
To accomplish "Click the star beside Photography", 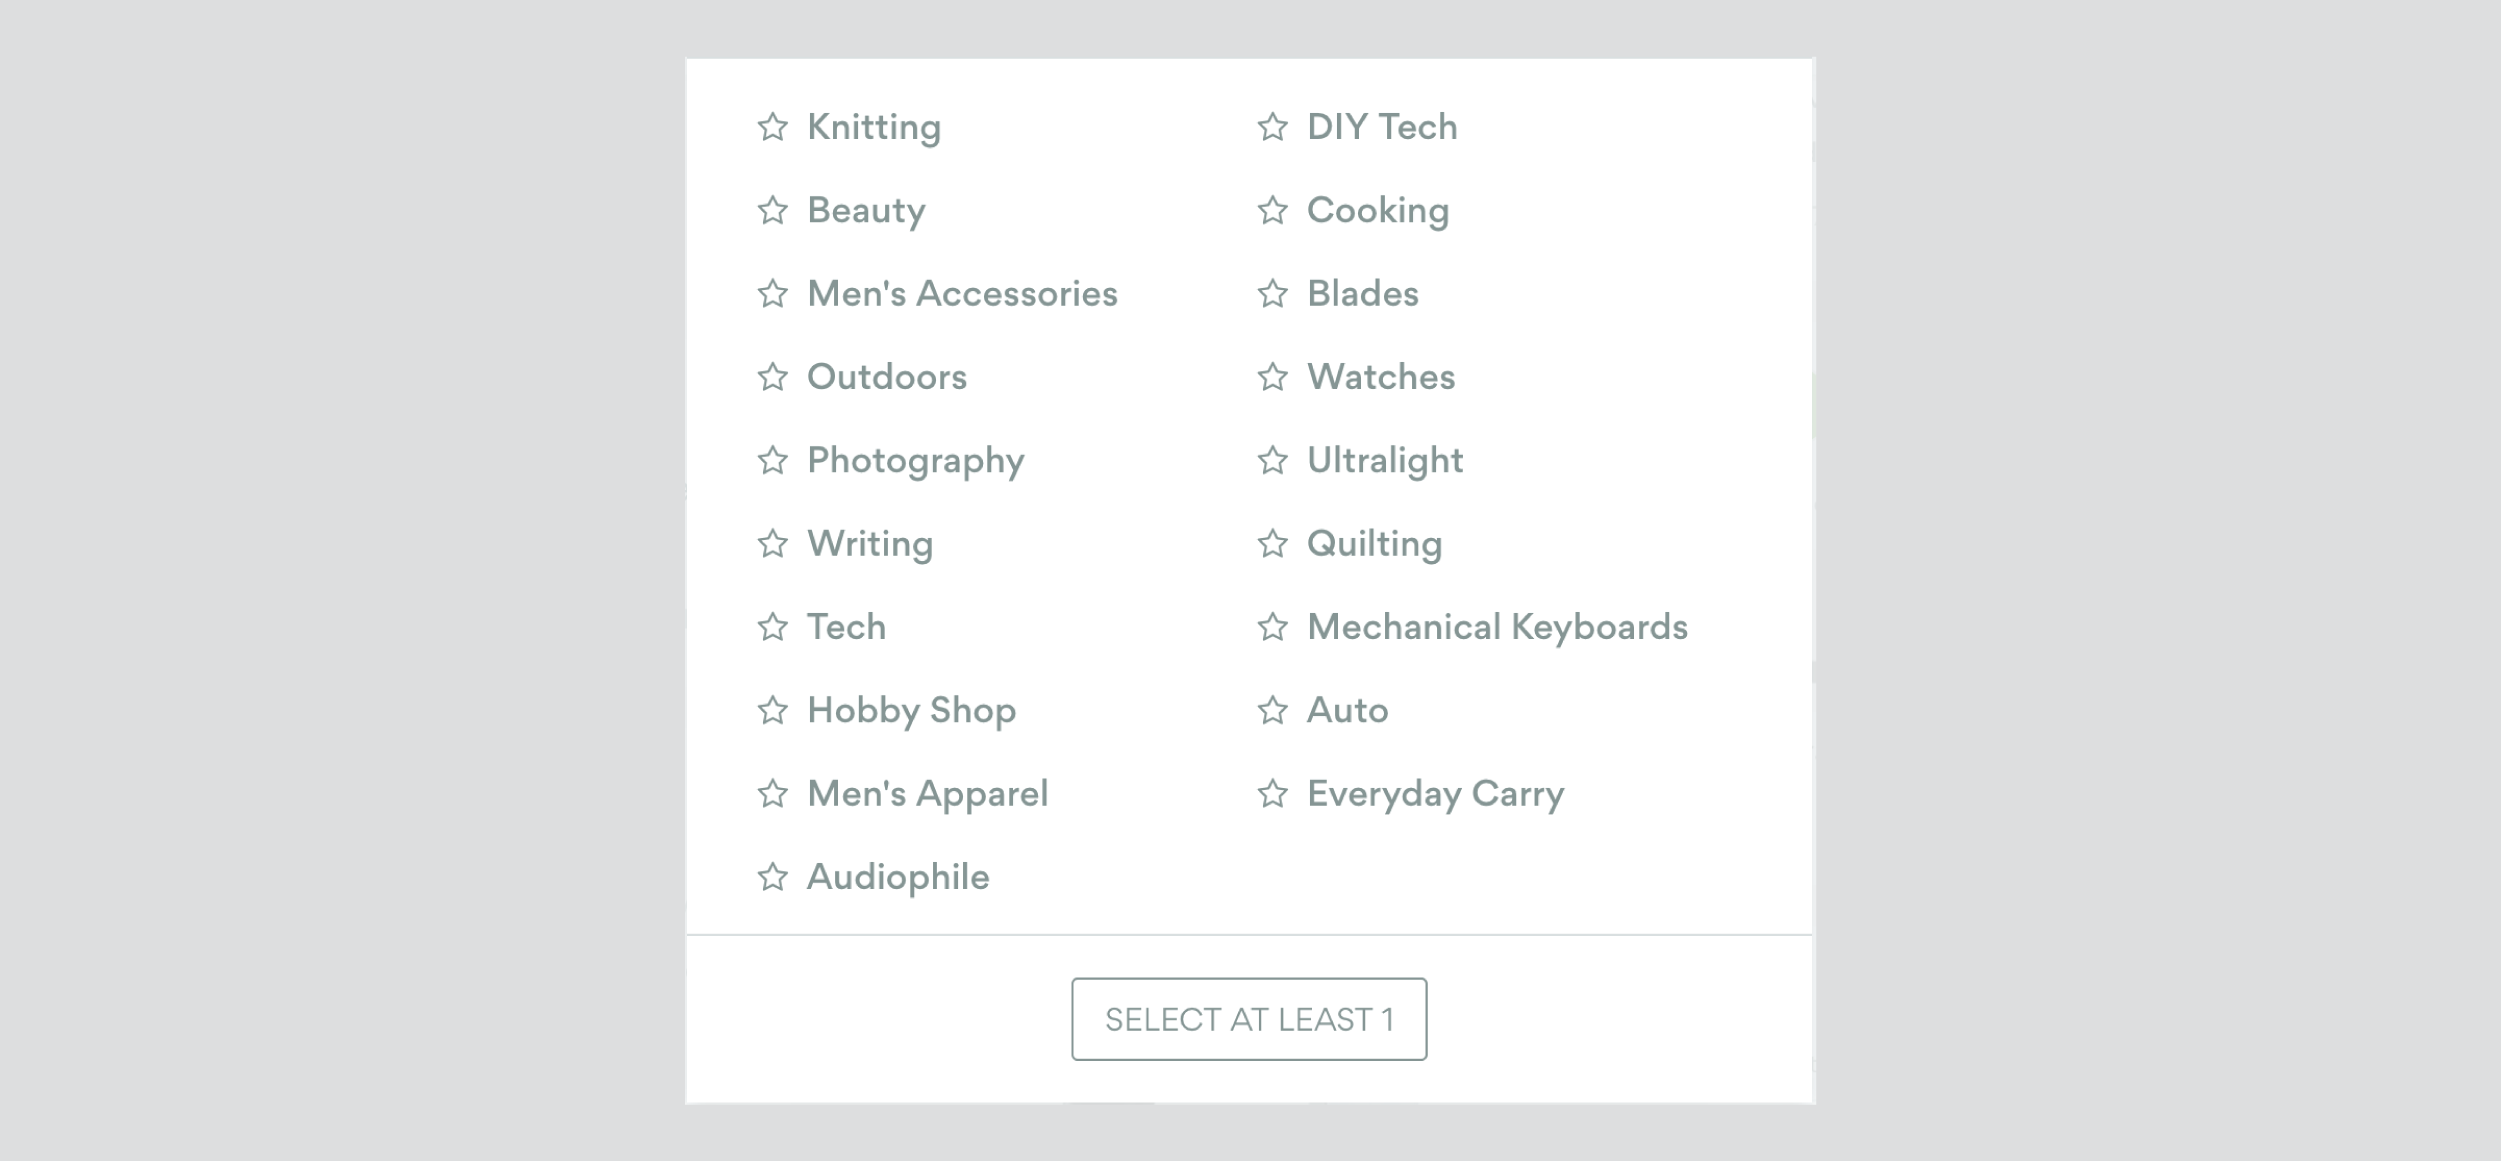I will [x=772, y=460].
